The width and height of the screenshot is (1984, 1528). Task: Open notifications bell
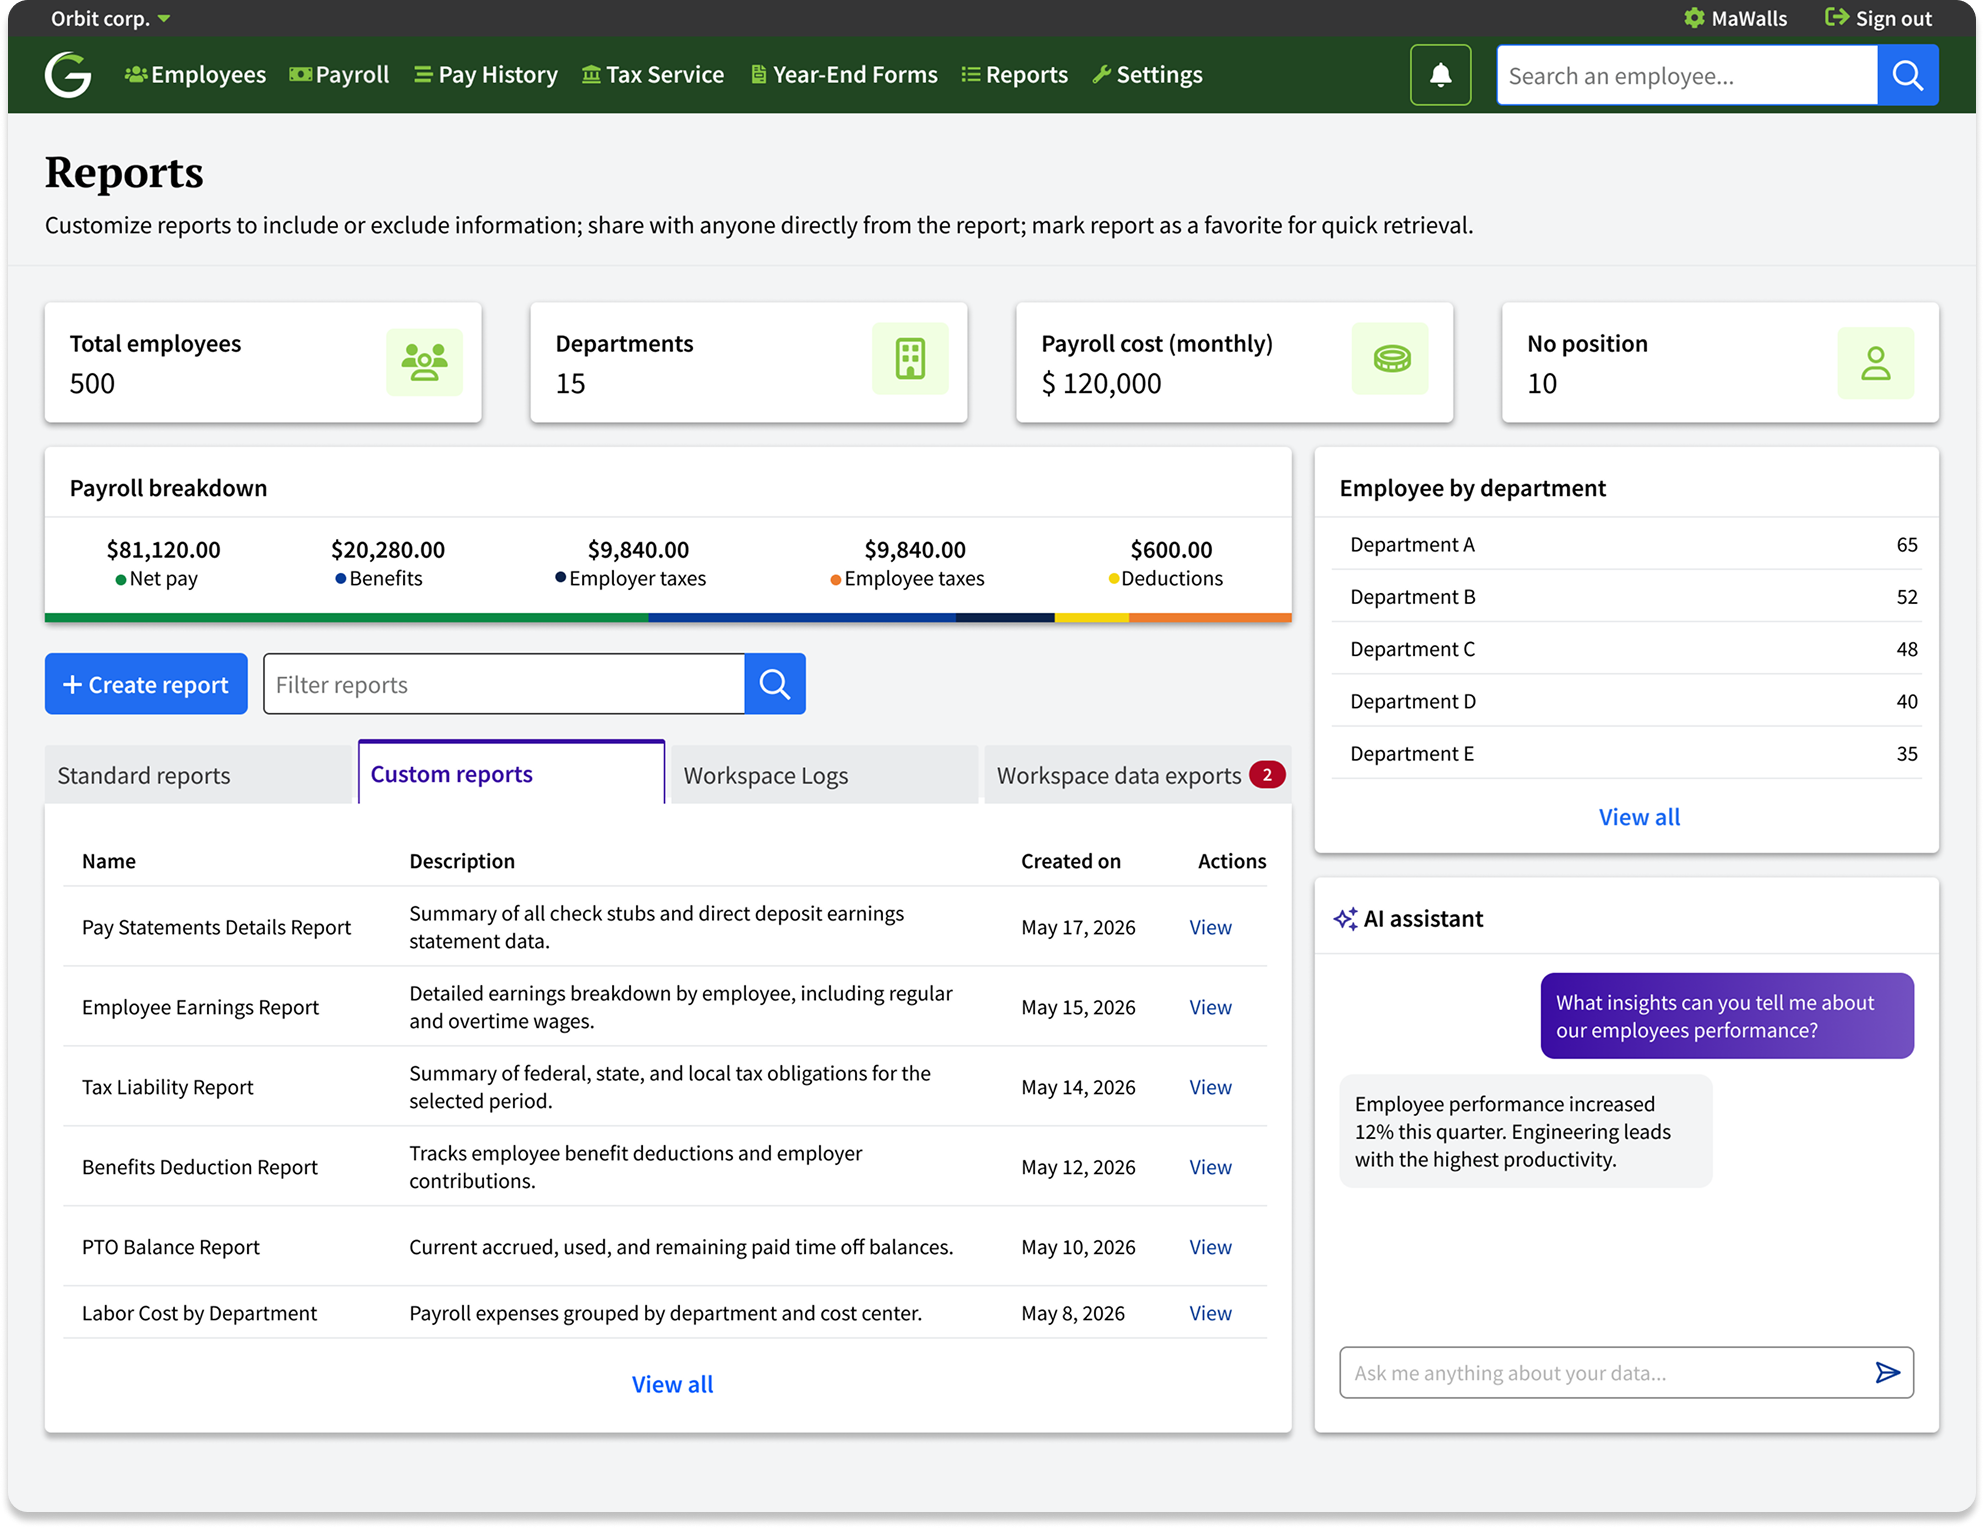[1440, 75]
